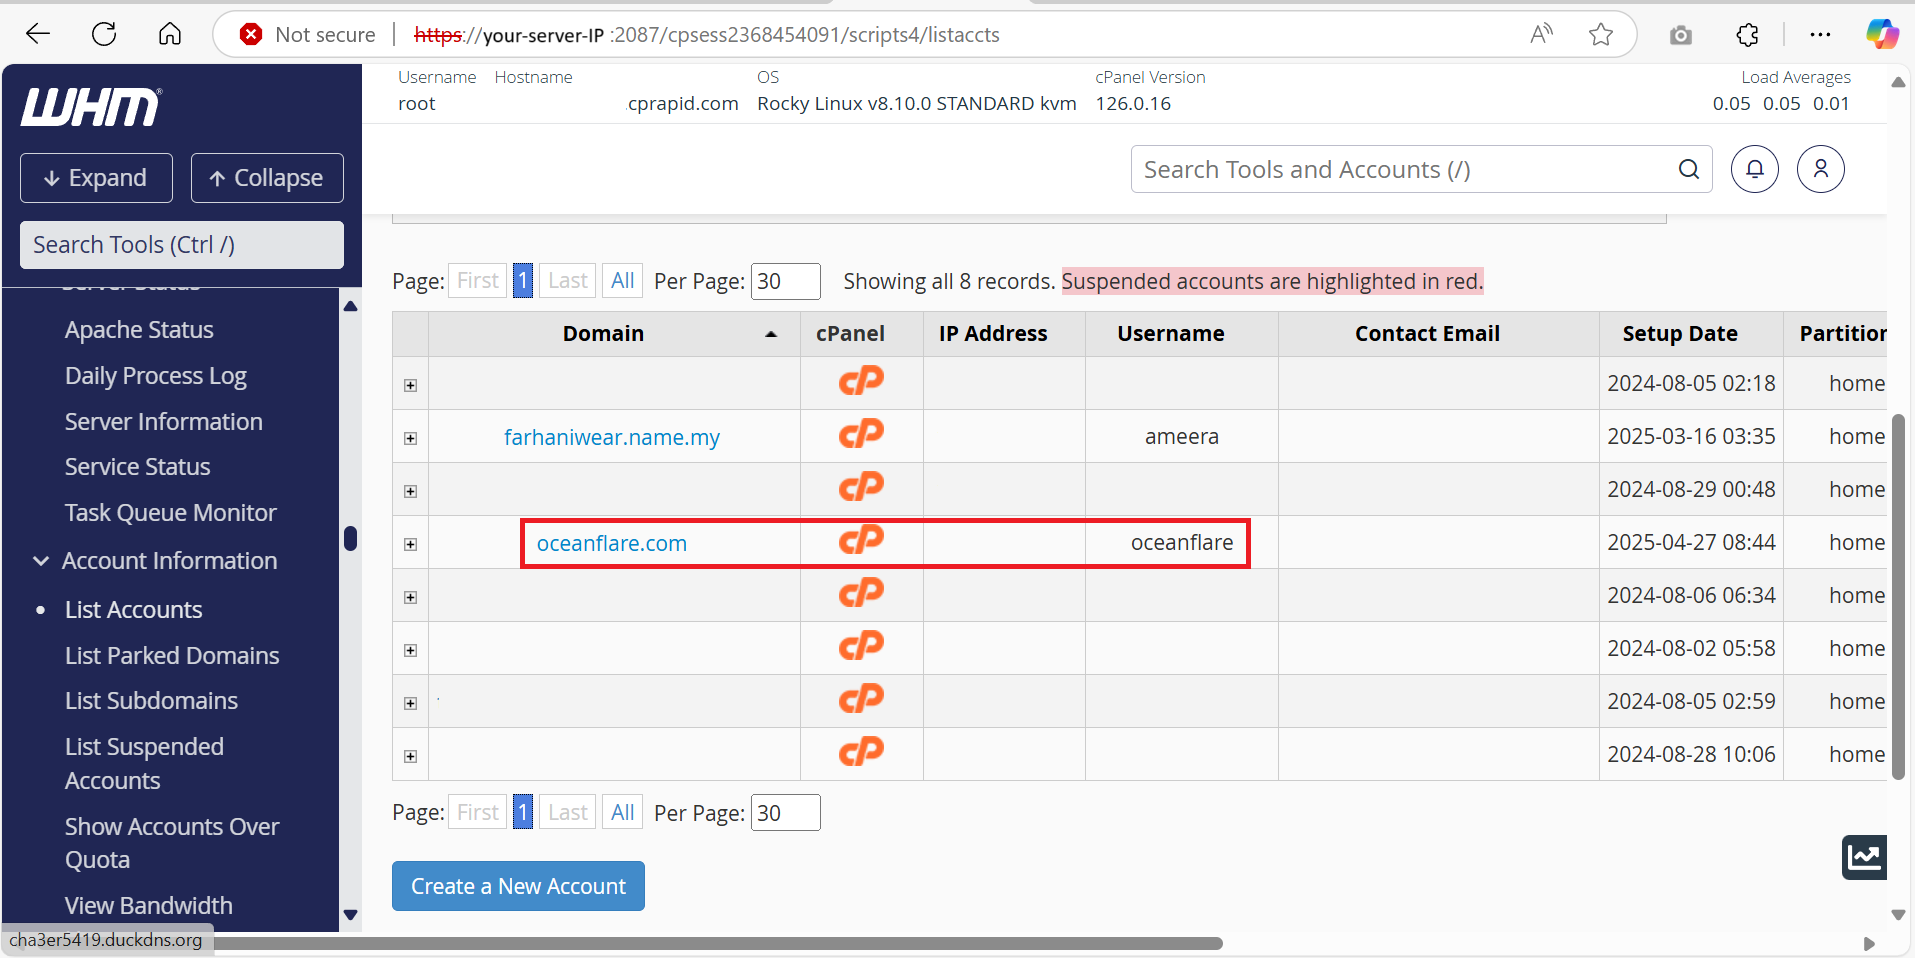Add page to favorites star icon
Viewport: 1915px width, 958px height.
coord(1601,34)
